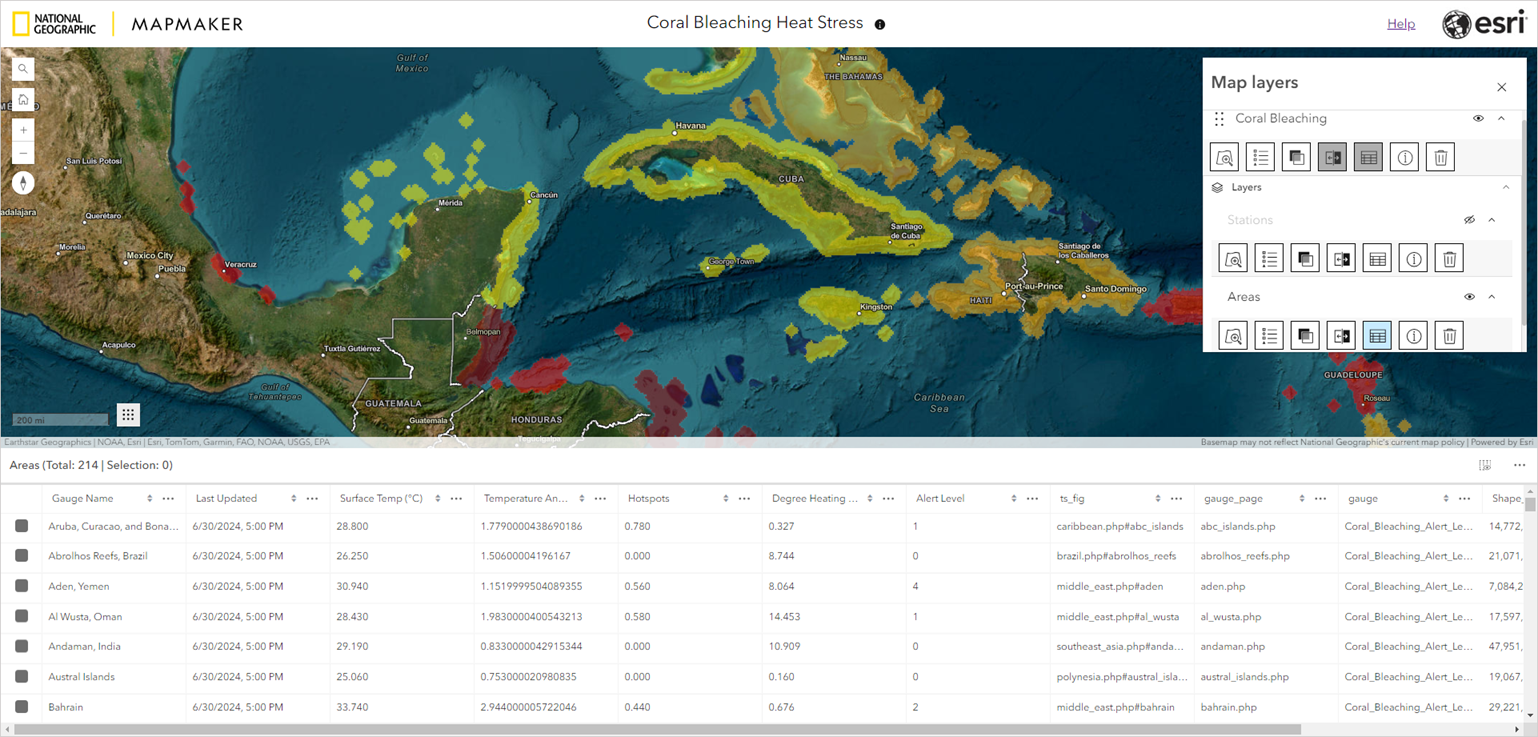
Task: Show the hidden Stations layer with its eye toggle
Action: [1469, 219]
